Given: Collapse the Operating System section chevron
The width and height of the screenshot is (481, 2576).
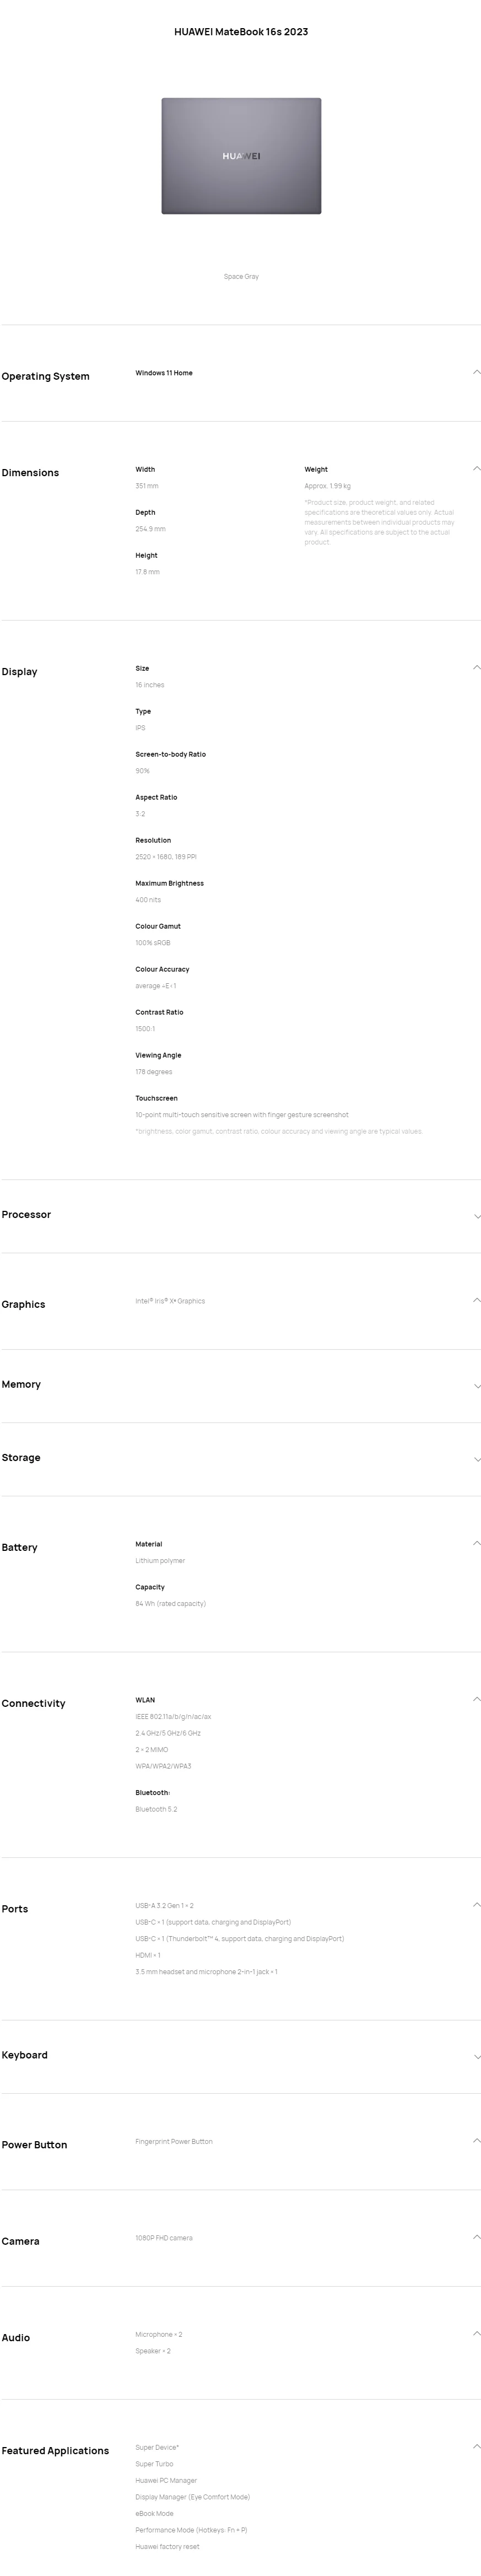Looking at the screenshot, I should tap(476, 372).
